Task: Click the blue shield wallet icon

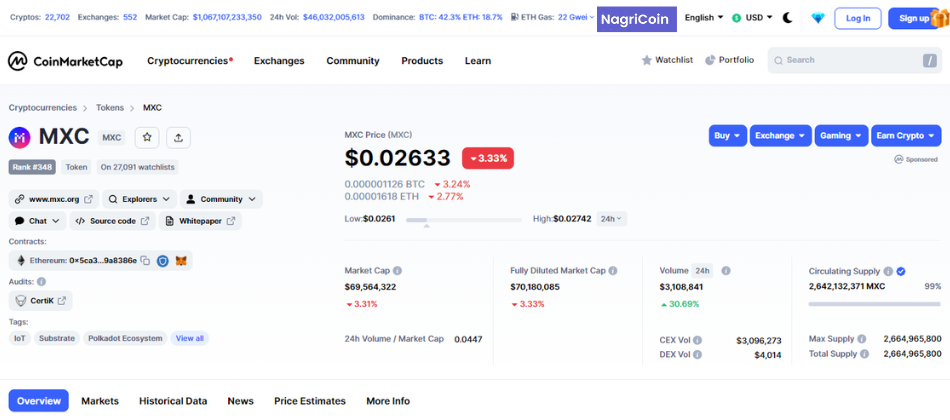Action: [162, 261]
